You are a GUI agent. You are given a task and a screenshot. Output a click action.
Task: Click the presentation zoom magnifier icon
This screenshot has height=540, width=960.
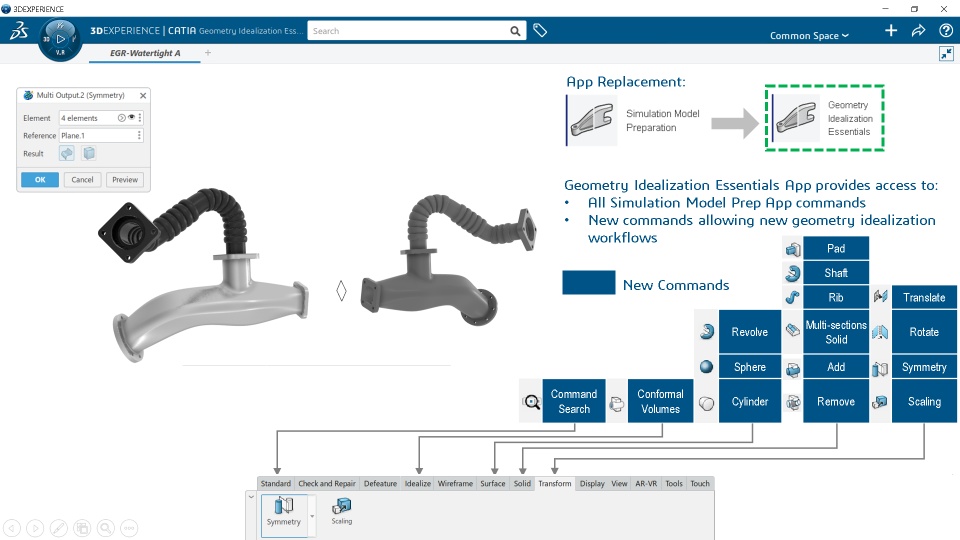(x=105, y=528)
